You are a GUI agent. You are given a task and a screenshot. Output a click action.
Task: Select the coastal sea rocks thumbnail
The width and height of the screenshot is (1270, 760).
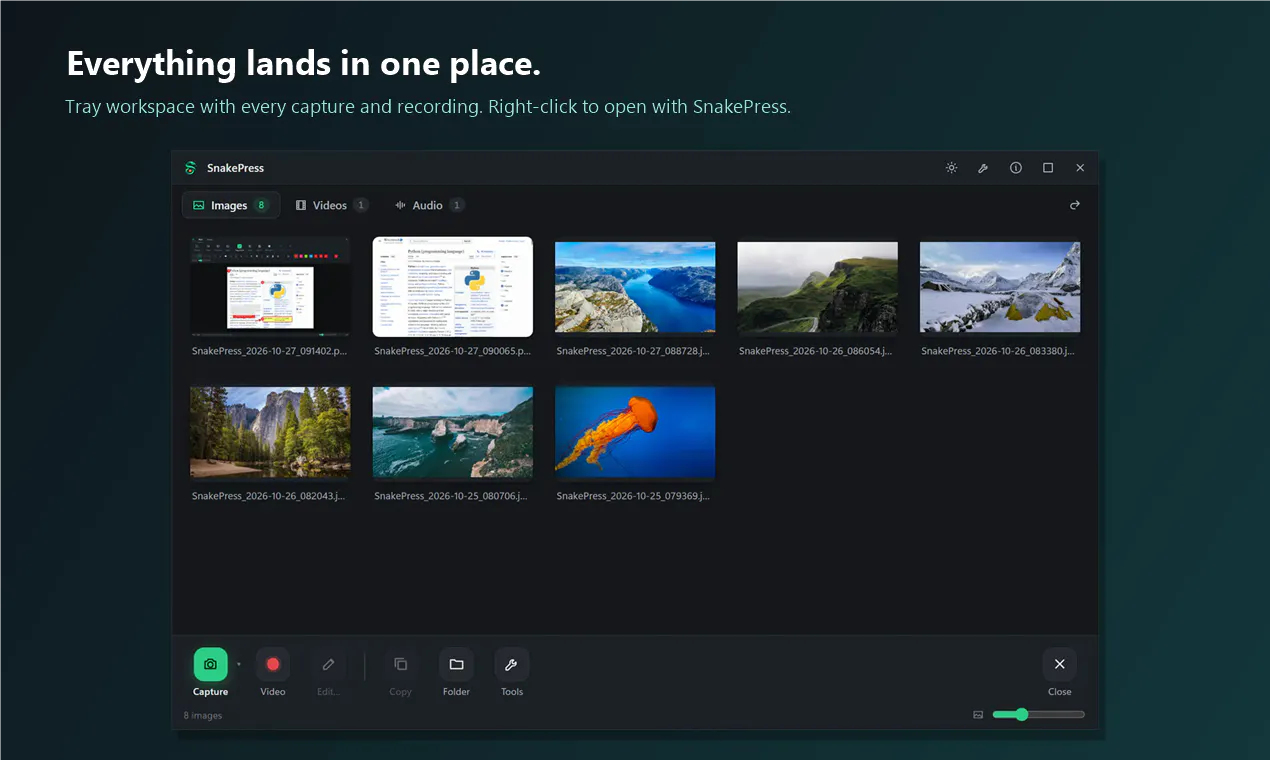click(x=453, y=432)
